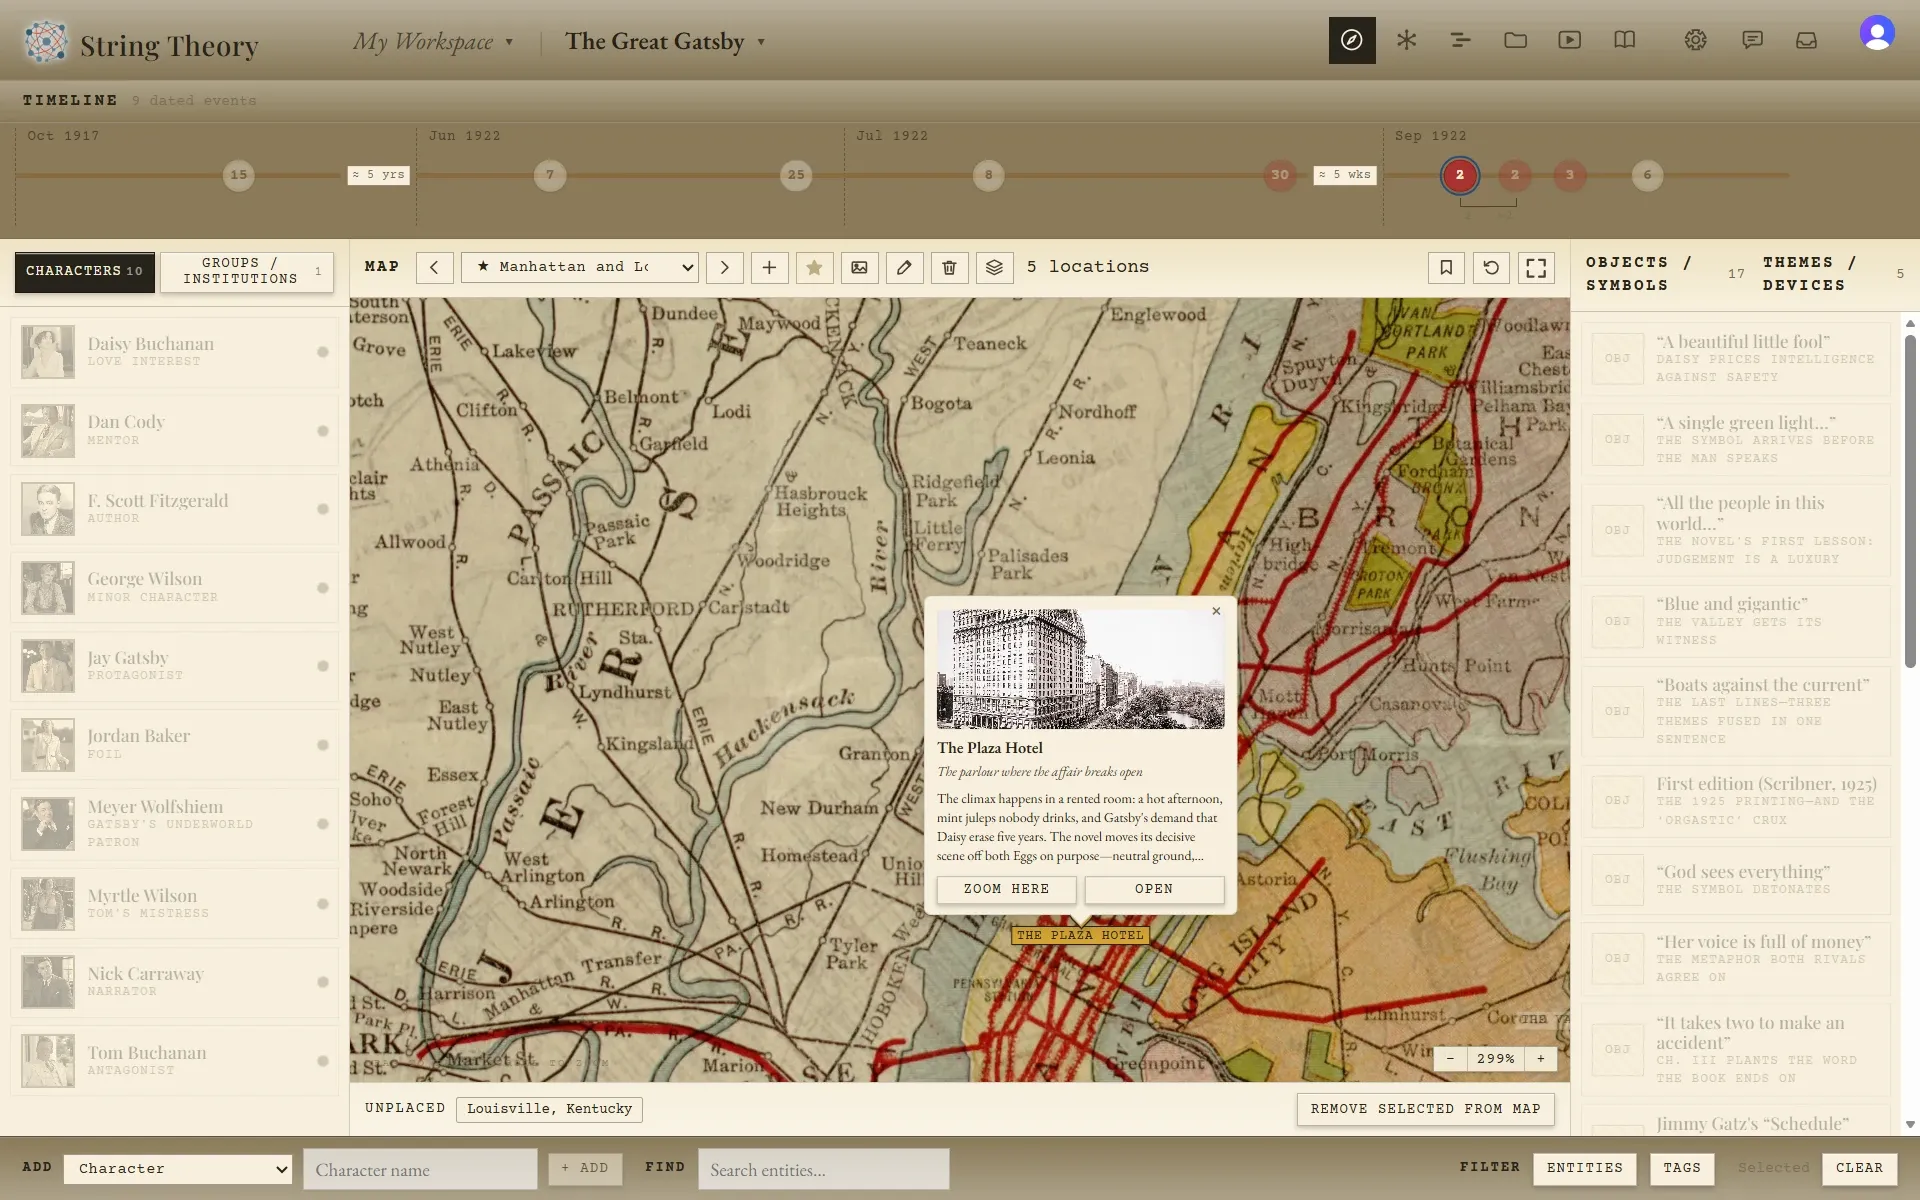Select Oct 1917 timeline marker 15
The width and height of the screenshot is (1920, 1200).
point(238,175)
